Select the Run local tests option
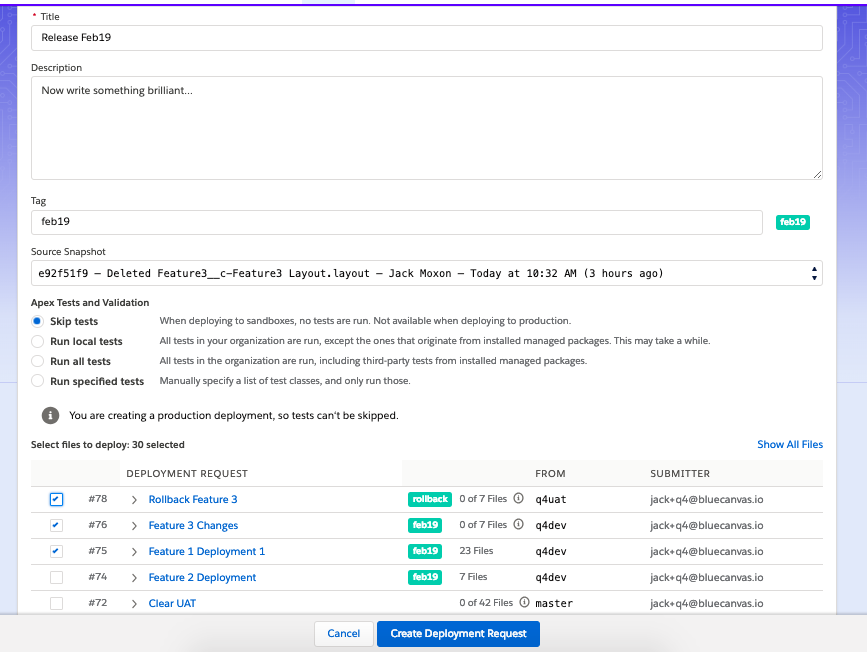Screen dimensions: 867x652 click(x=37, y=341)
